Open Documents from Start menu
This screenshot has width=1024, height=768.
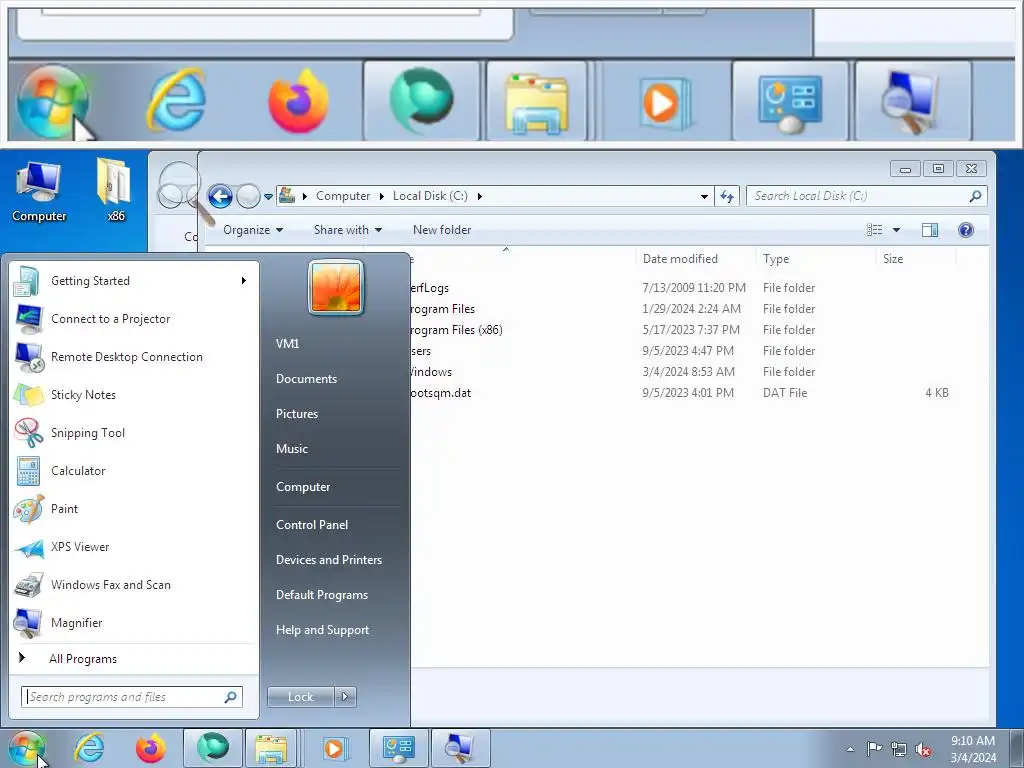coord(306,379)
